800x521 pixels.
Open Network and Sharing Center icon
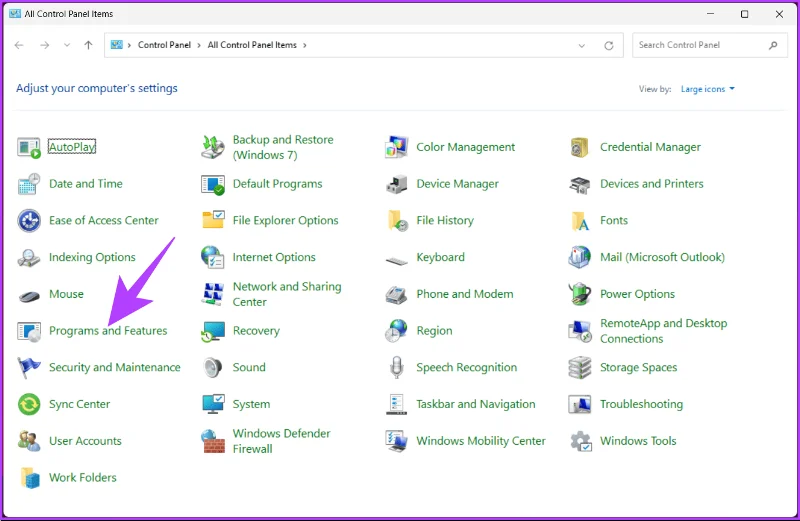[x=212, y=294]
